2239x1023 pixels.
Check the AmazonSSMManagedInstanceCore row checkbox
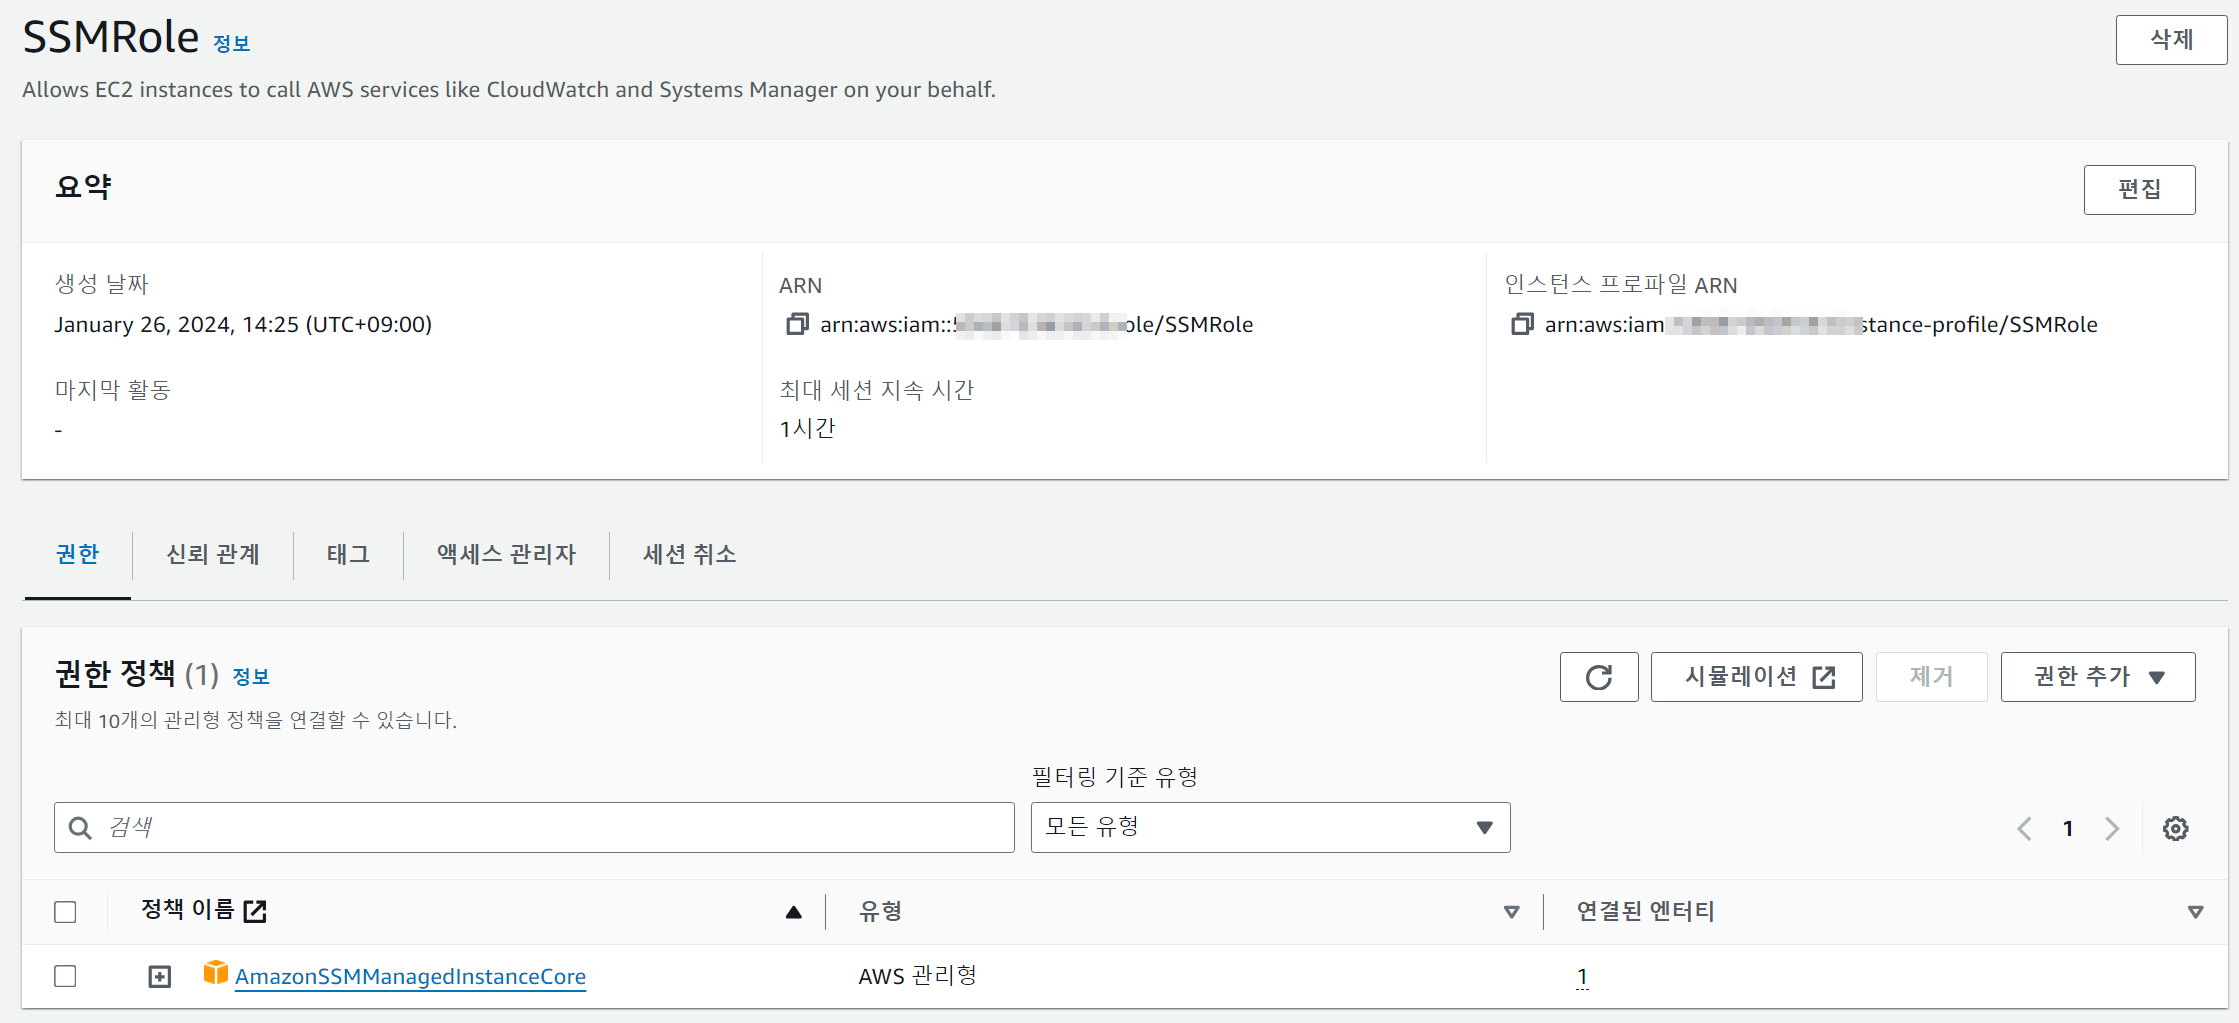(x=65, y=976)
